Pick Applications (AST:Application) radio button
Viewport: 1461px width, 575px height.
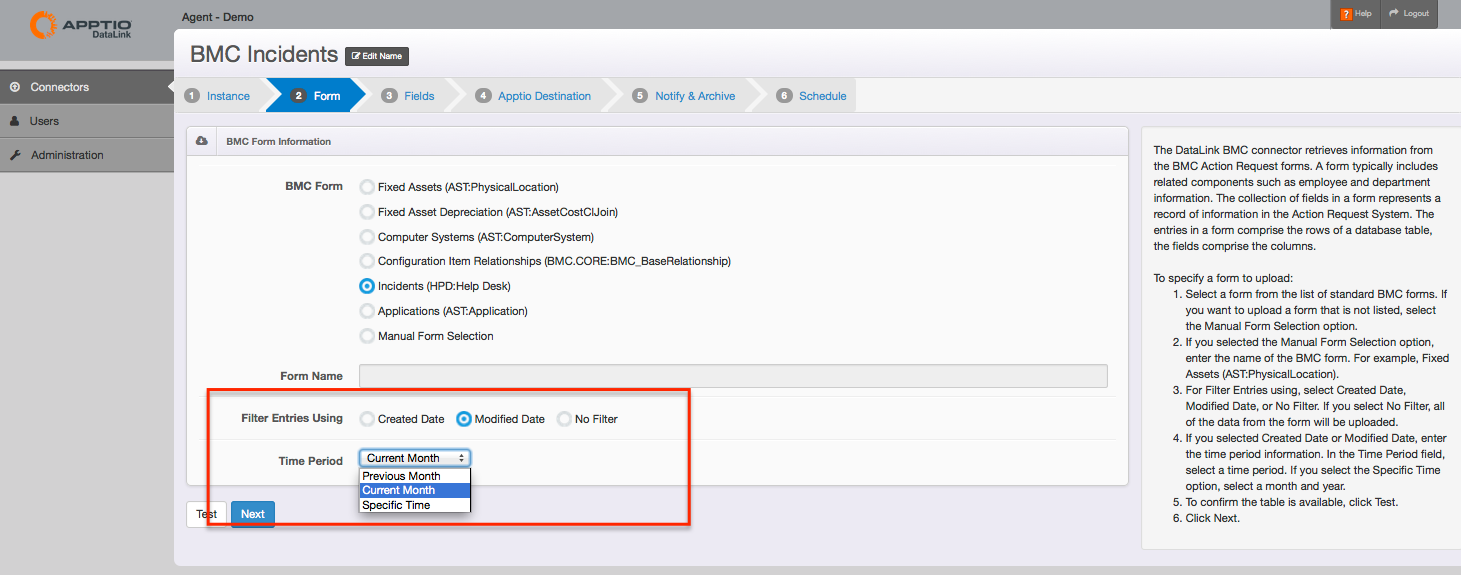tap(367, 311)
